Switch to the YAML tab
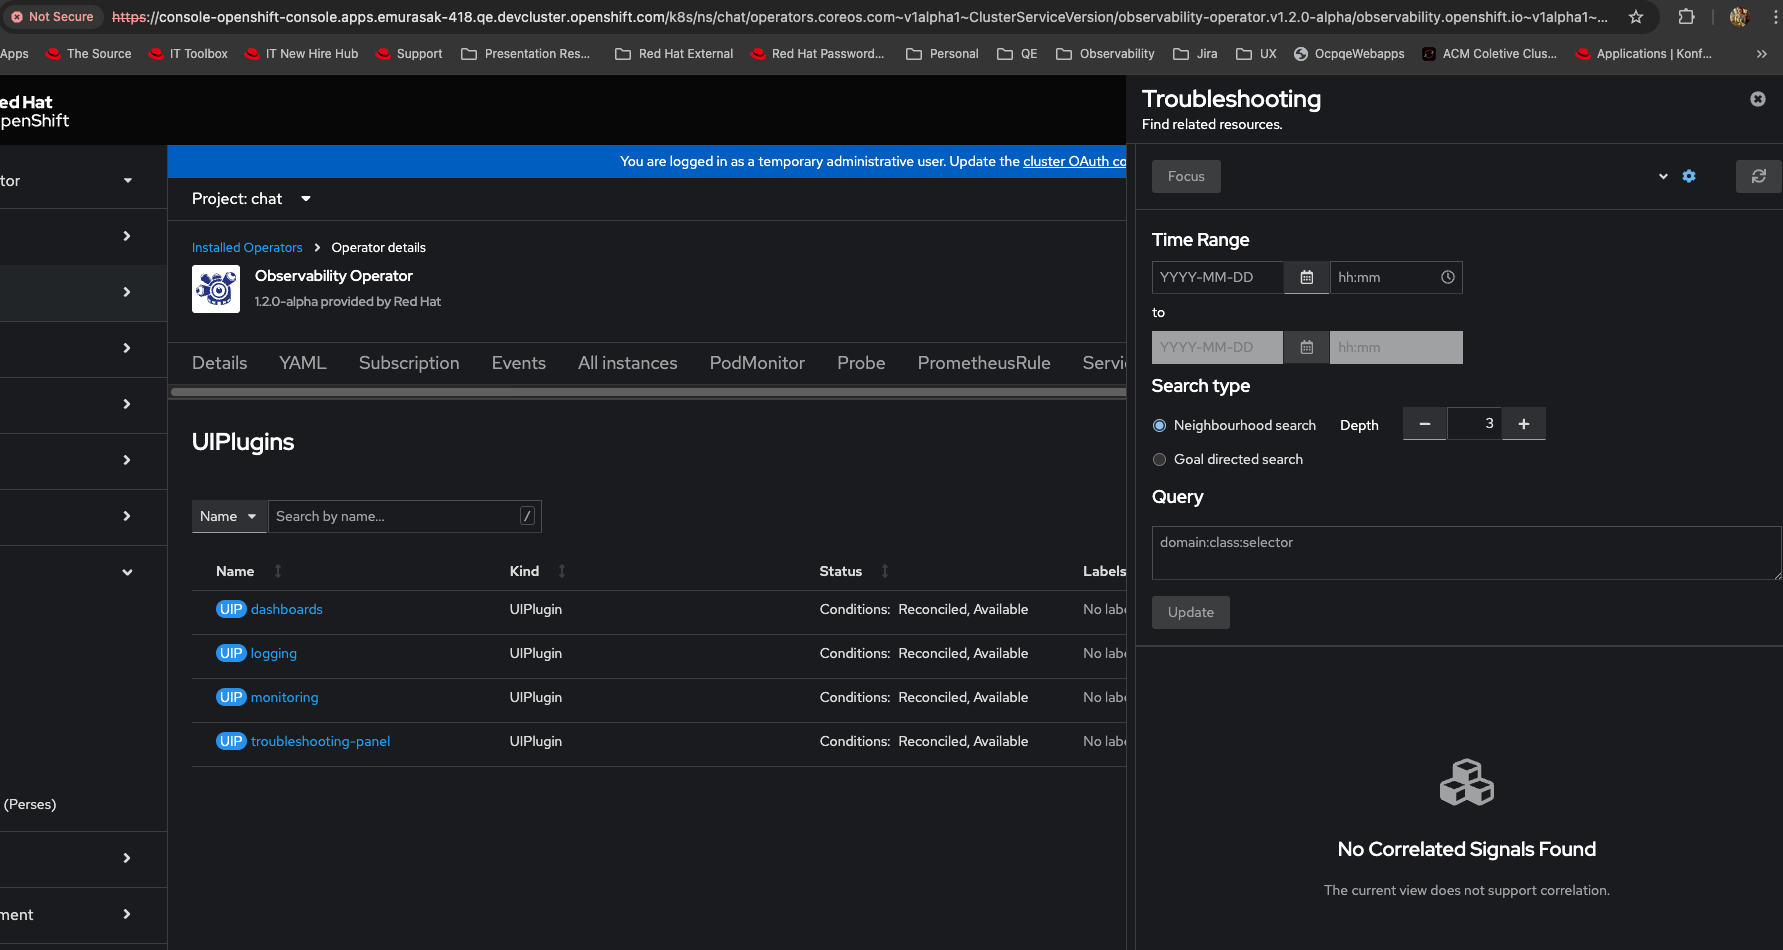This screenshot has width=1783, height=950. point(302,363)
